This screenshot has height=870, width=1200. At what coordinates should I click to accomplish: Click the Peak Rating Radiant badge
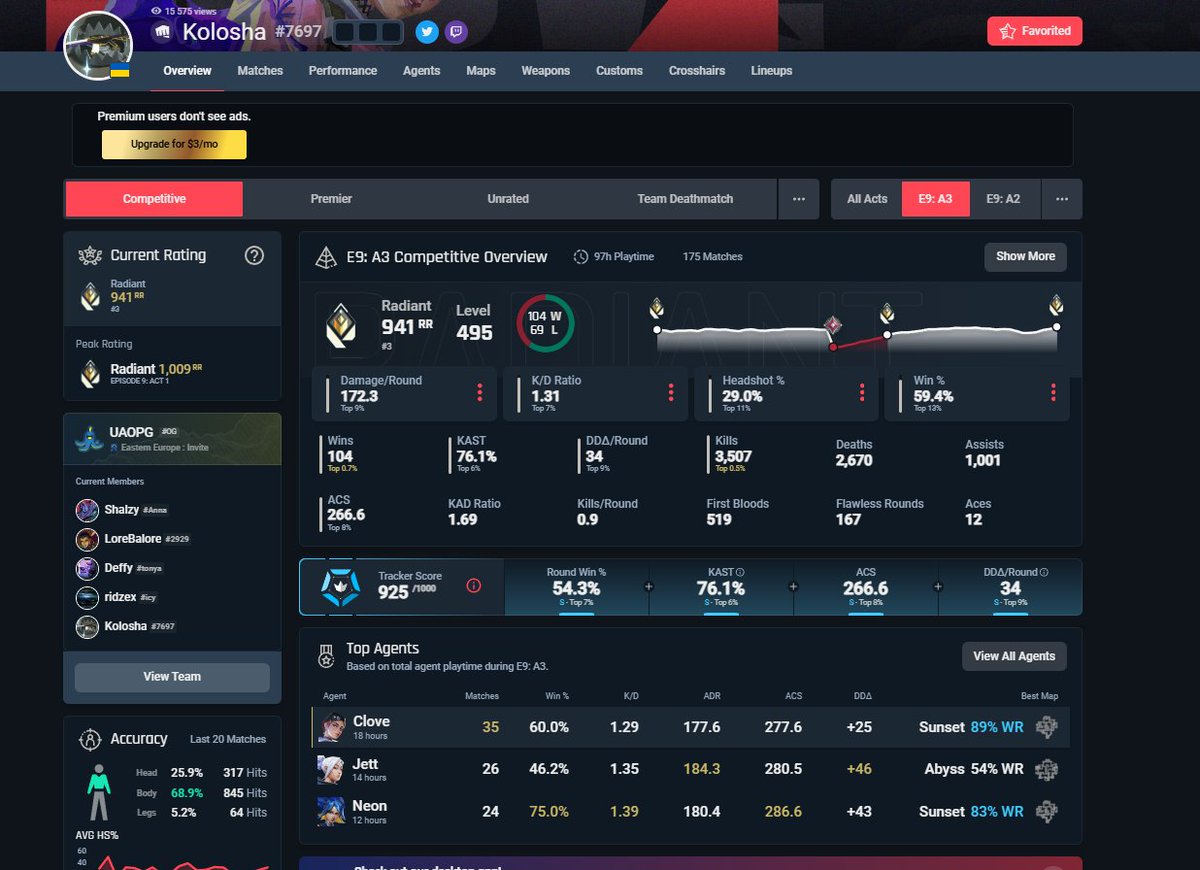[x=90, y=374]
